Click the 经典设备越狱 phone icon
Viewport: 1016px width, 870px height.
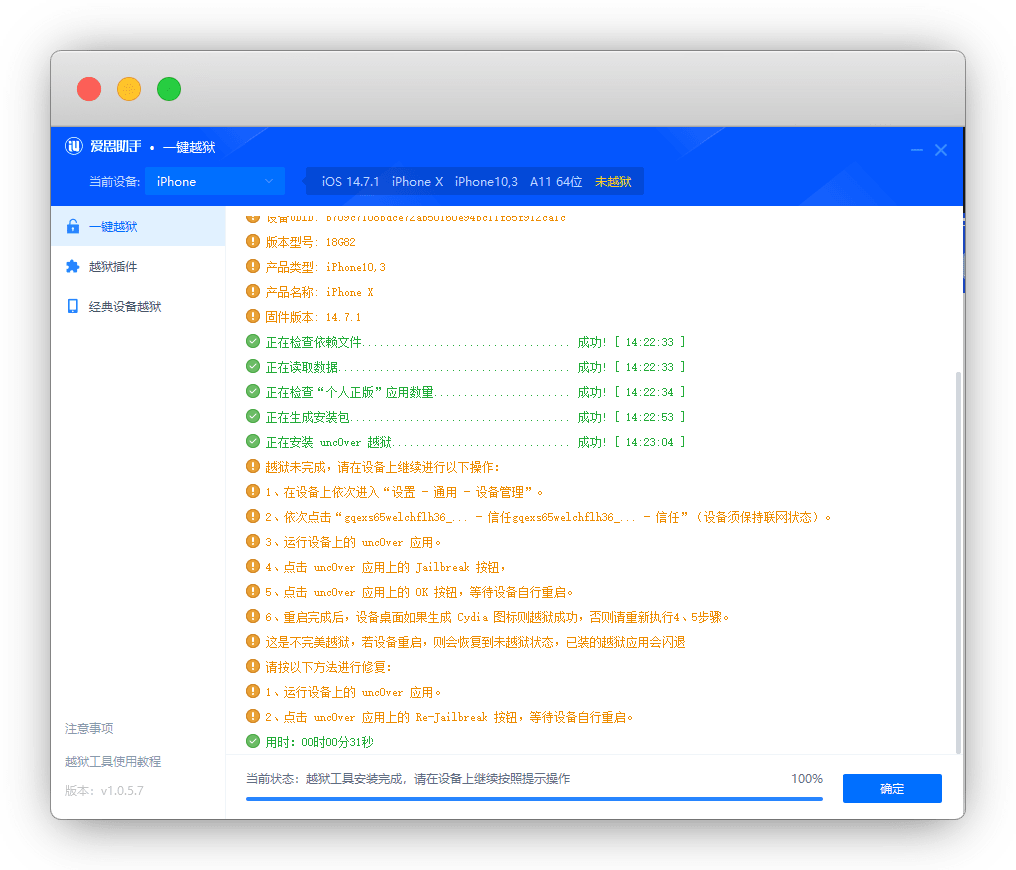[73, 306]
